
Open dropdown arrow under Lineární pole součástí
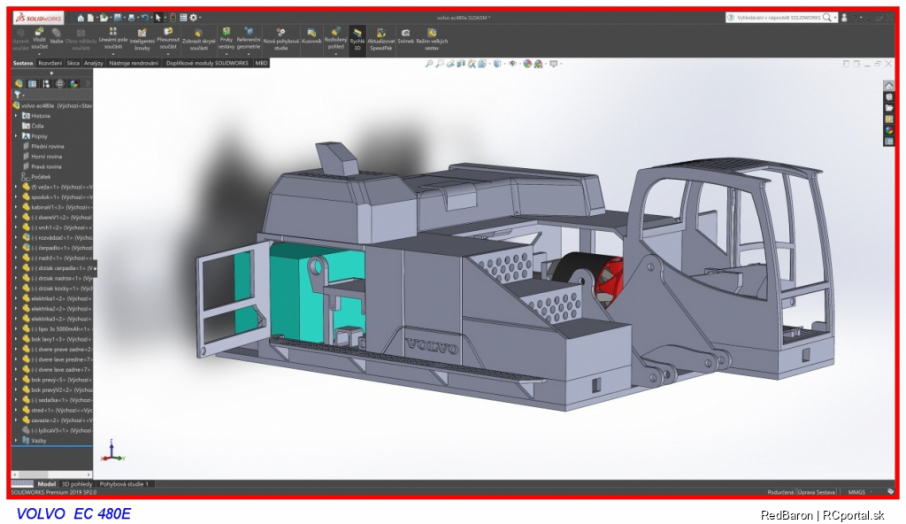pos(113,54)
